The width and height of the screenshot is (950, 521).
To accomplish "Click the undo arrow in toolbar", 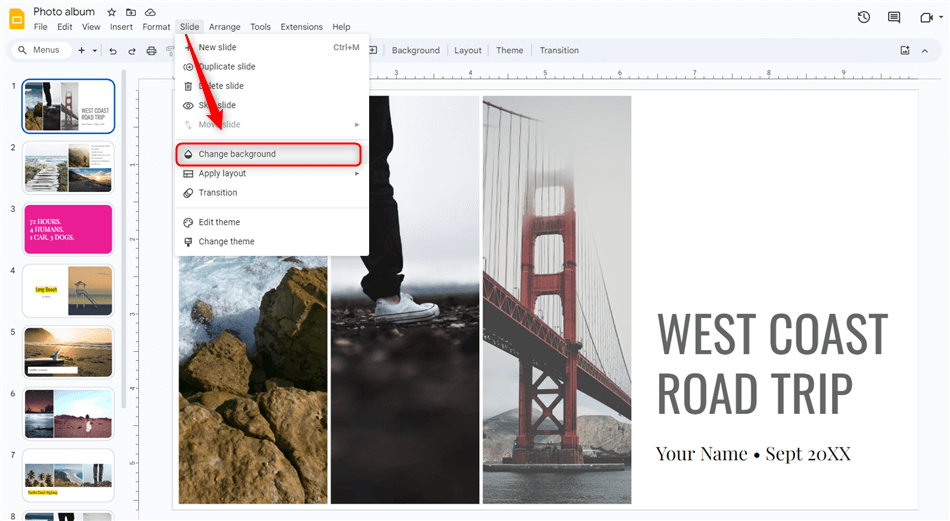I will coord(113,51).
